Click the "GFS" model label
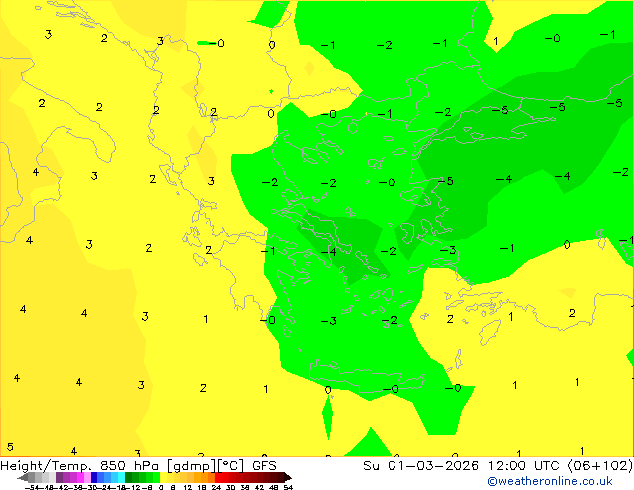This screenshot has width=634, height=490. pos(264,466)
